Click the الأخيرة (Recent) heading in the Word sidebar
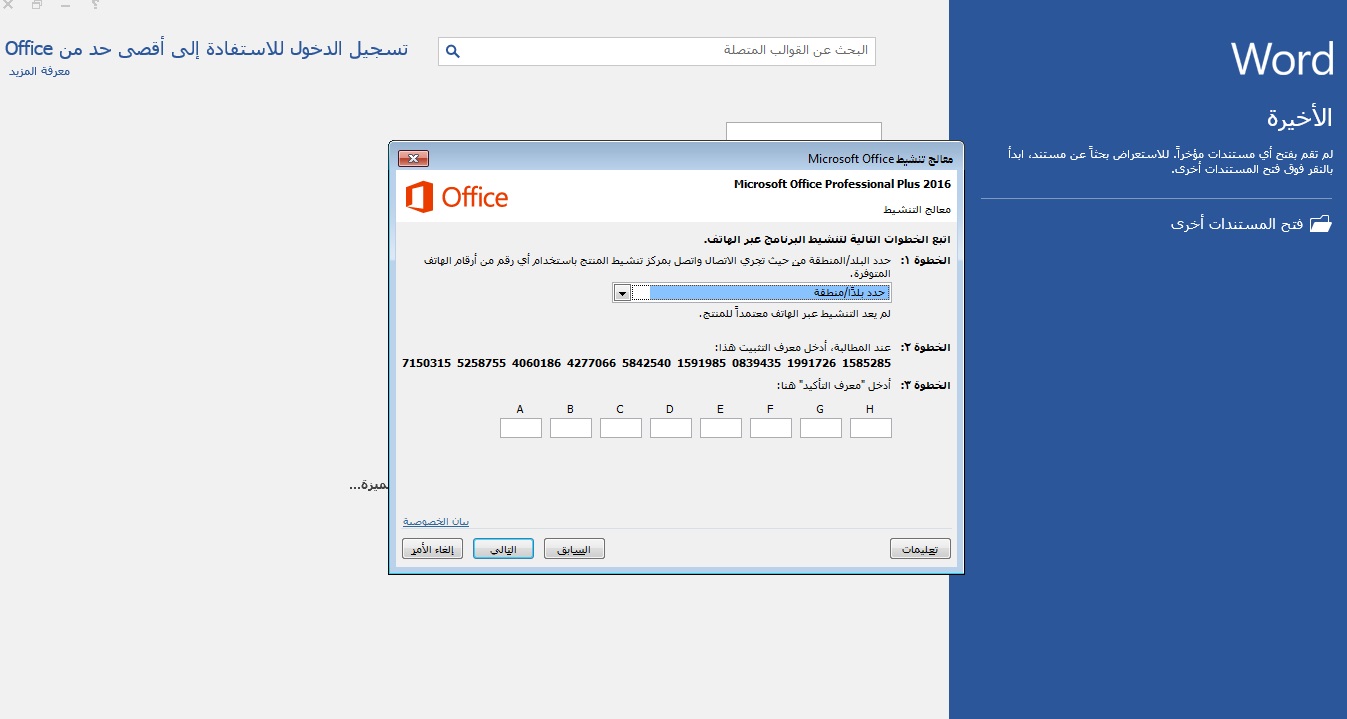This screenshot has width=1347, height=719. (x=1300, y=117)
